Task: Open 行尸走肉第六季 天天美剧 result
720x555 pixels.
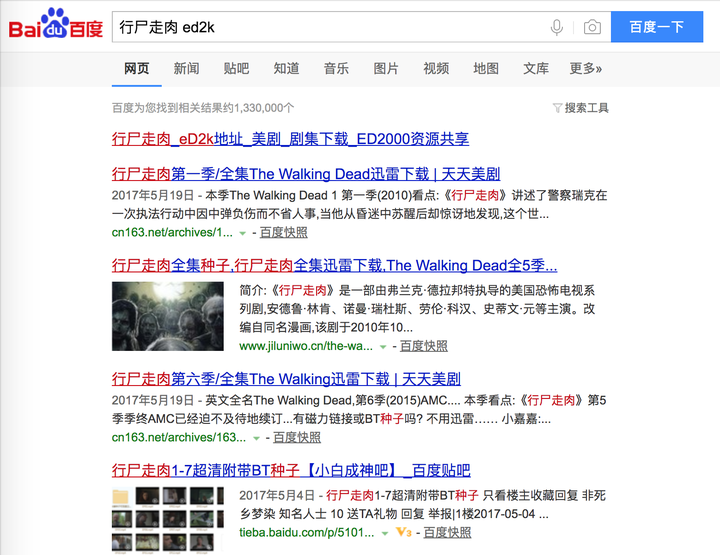Action: click(x=286, y=379)
